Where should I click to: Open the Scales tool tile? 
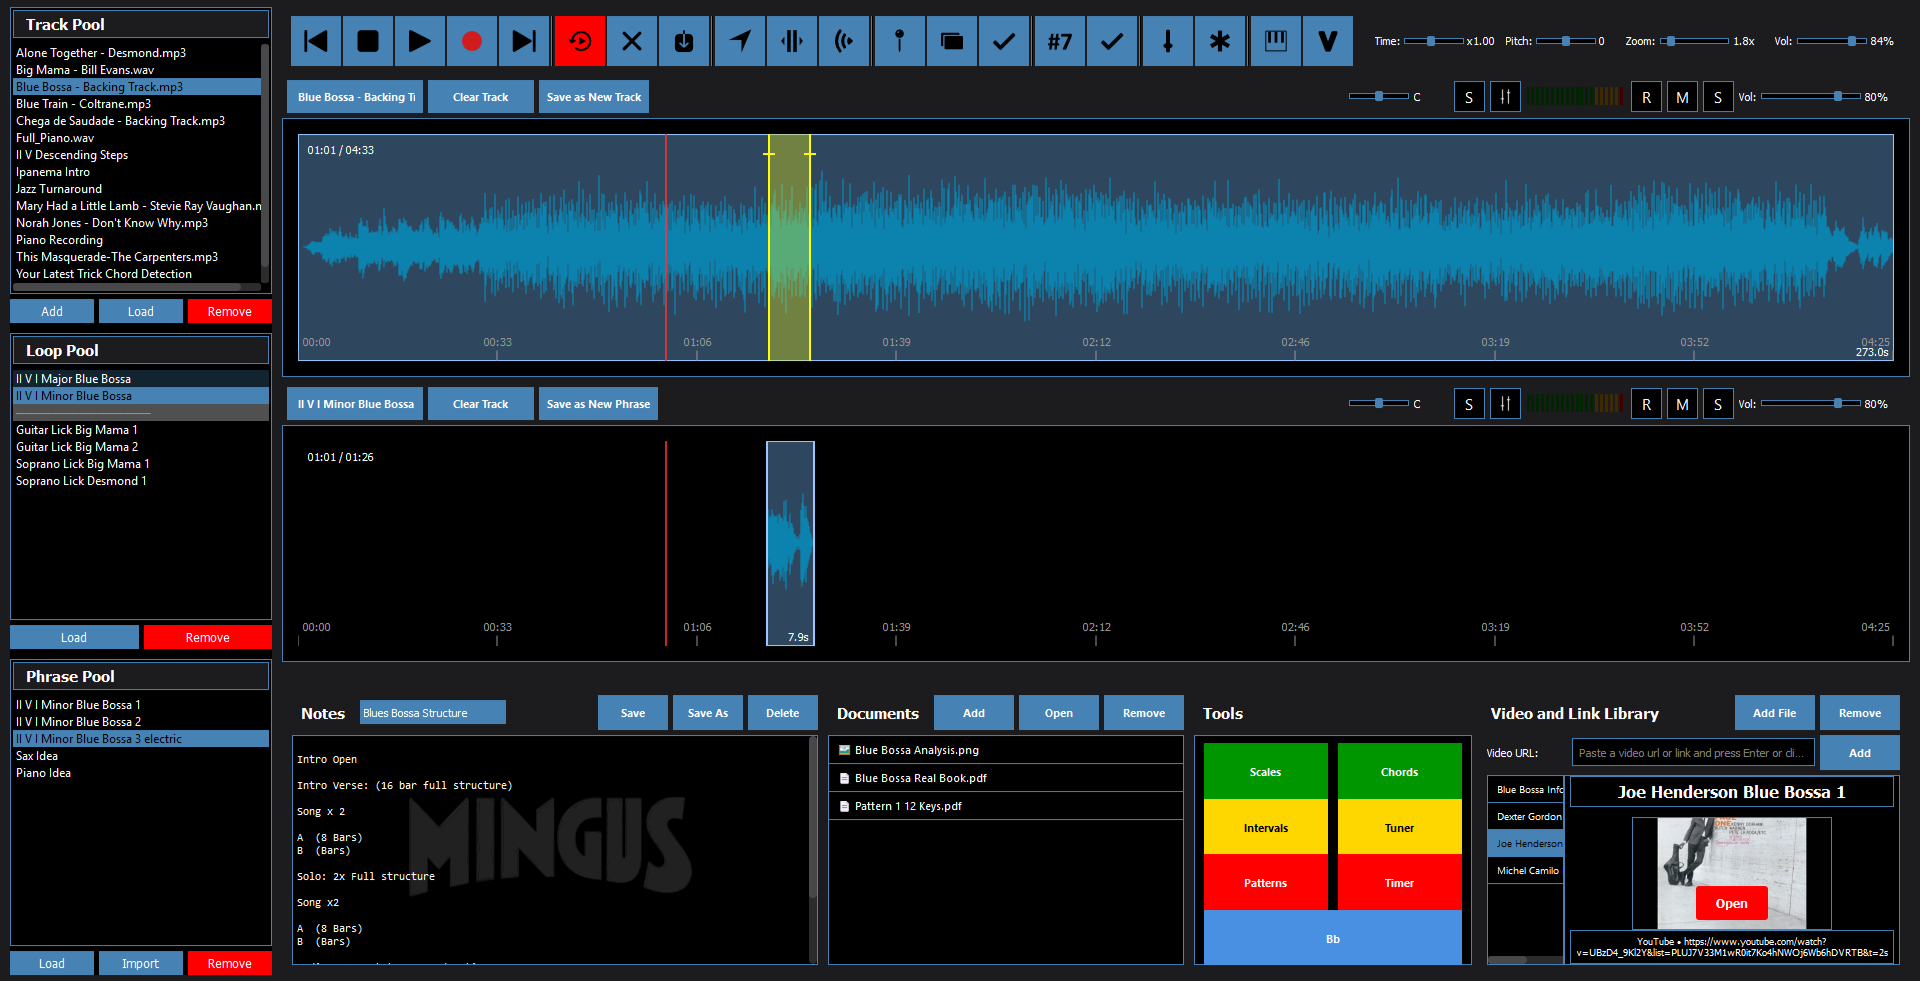pos(1265,771)
